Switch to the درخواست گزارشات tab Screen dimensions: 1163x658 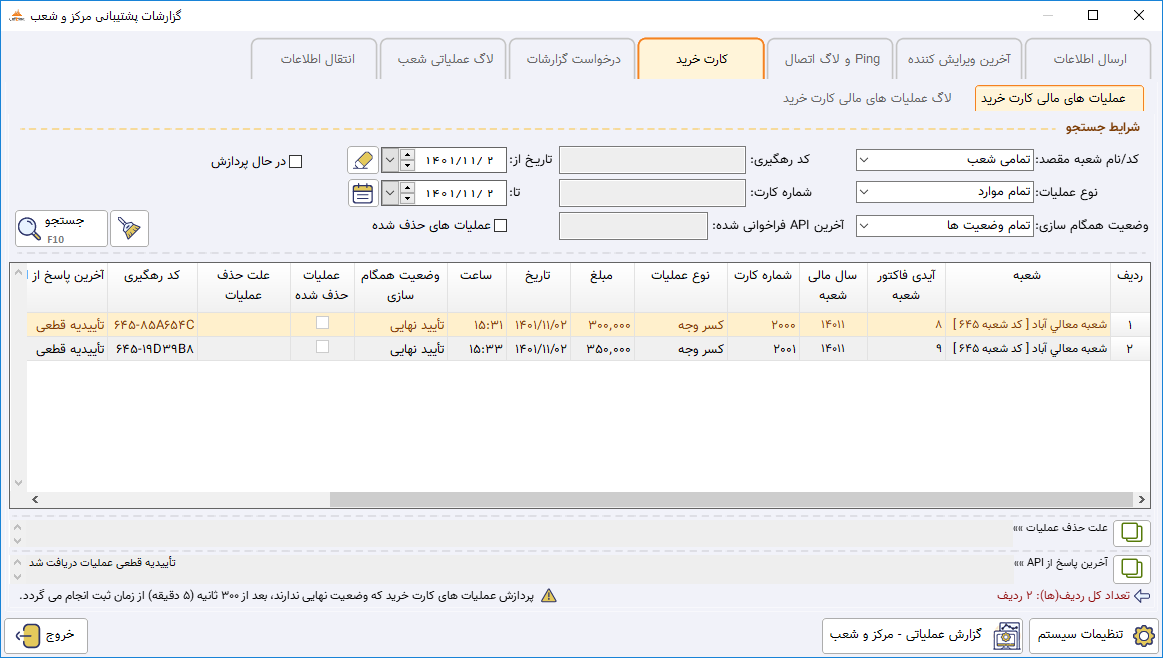coord(573,59)
